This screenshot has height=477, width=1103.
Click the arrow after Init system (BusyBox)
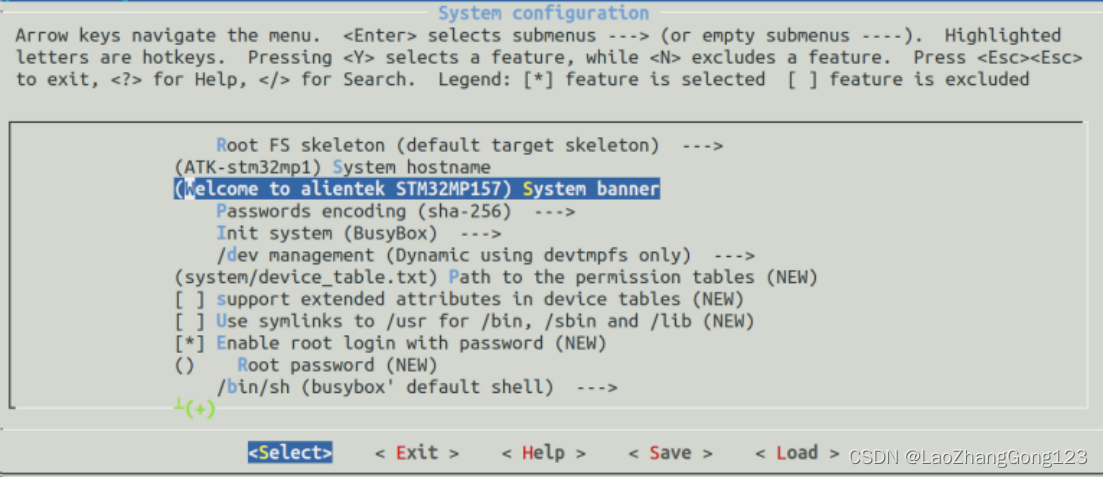point(480,234)
